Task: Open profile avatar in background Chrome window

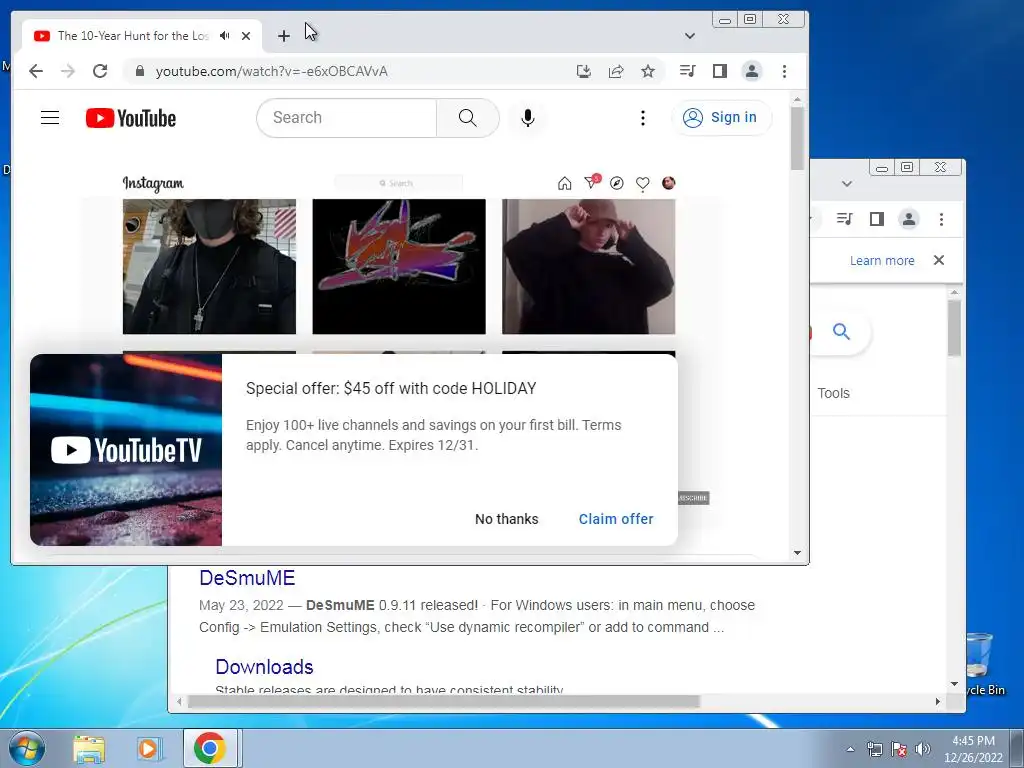Action: [909, 219]
